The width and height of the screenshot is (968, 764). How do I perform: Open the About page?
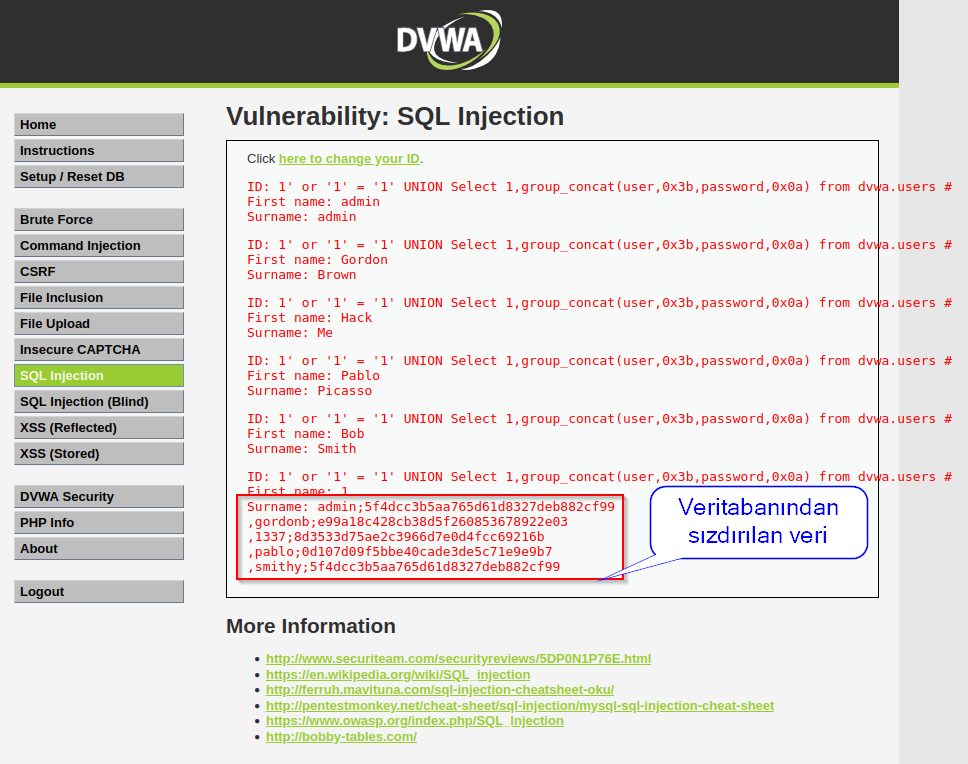coord(99,549)
